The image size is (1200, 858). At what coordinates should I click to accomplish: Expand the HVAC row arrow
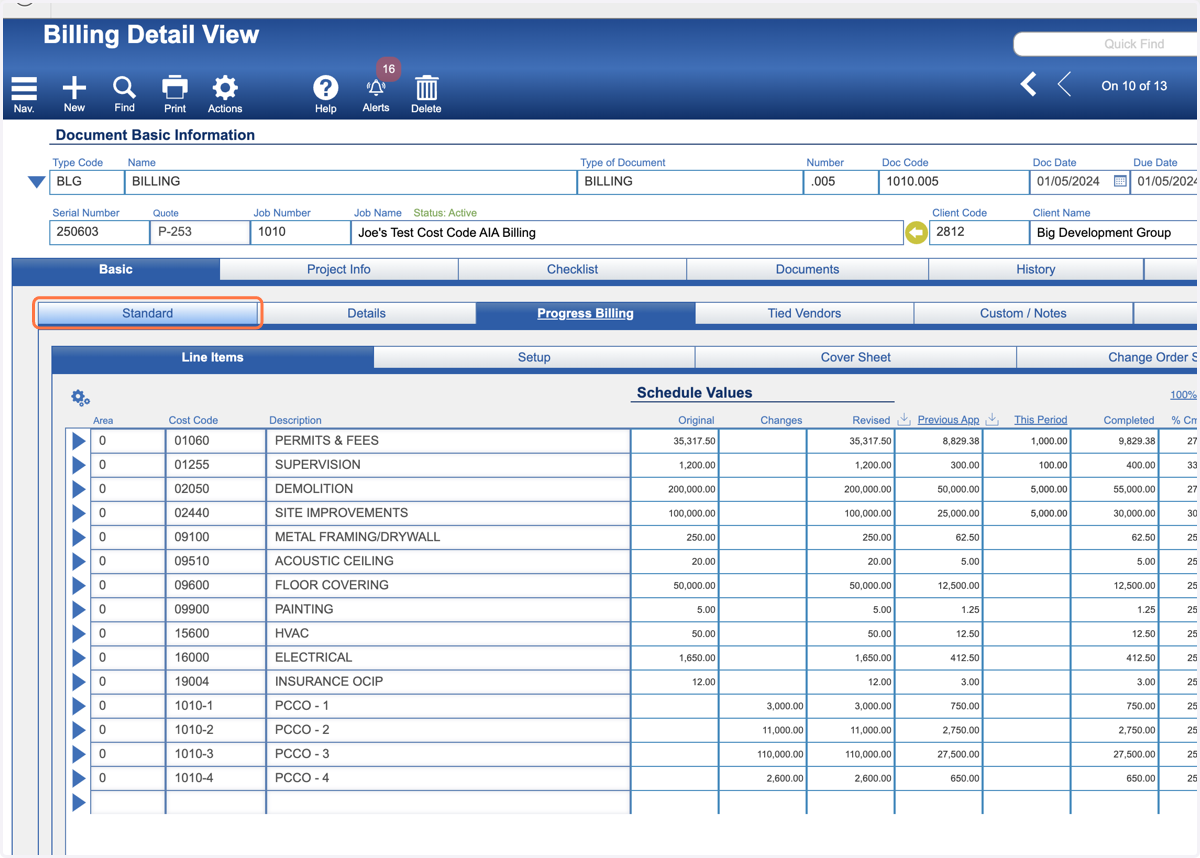[79, 633]
